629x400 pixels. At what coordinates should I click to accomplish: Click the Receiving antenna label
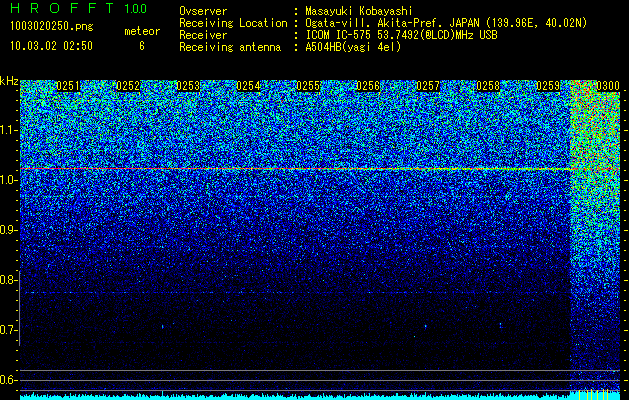tap(230, 47)
